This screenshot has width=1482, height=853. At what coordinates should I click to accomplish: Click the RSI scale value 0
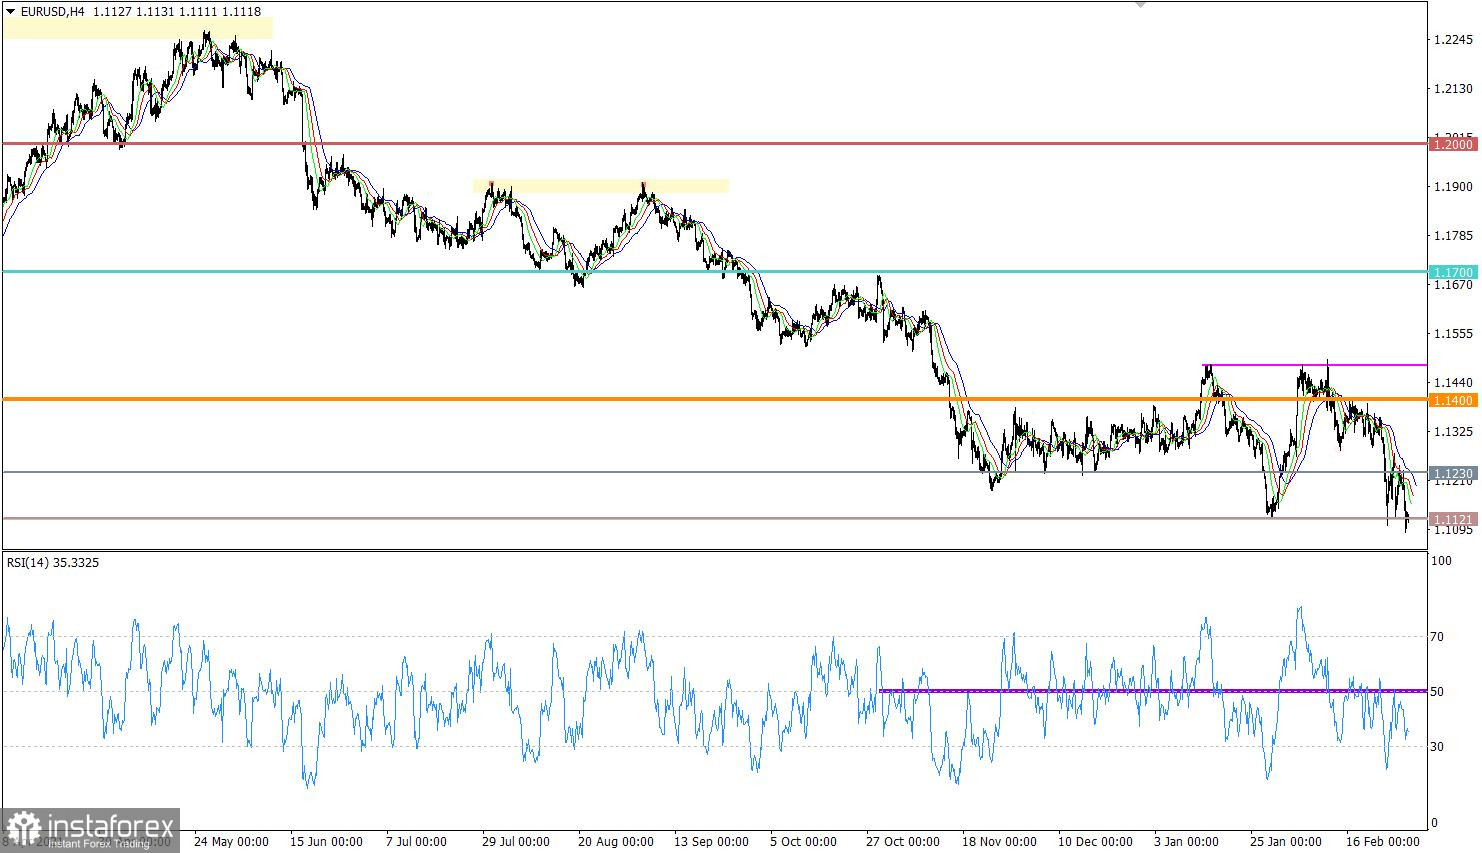click(x=1434, y=822)
